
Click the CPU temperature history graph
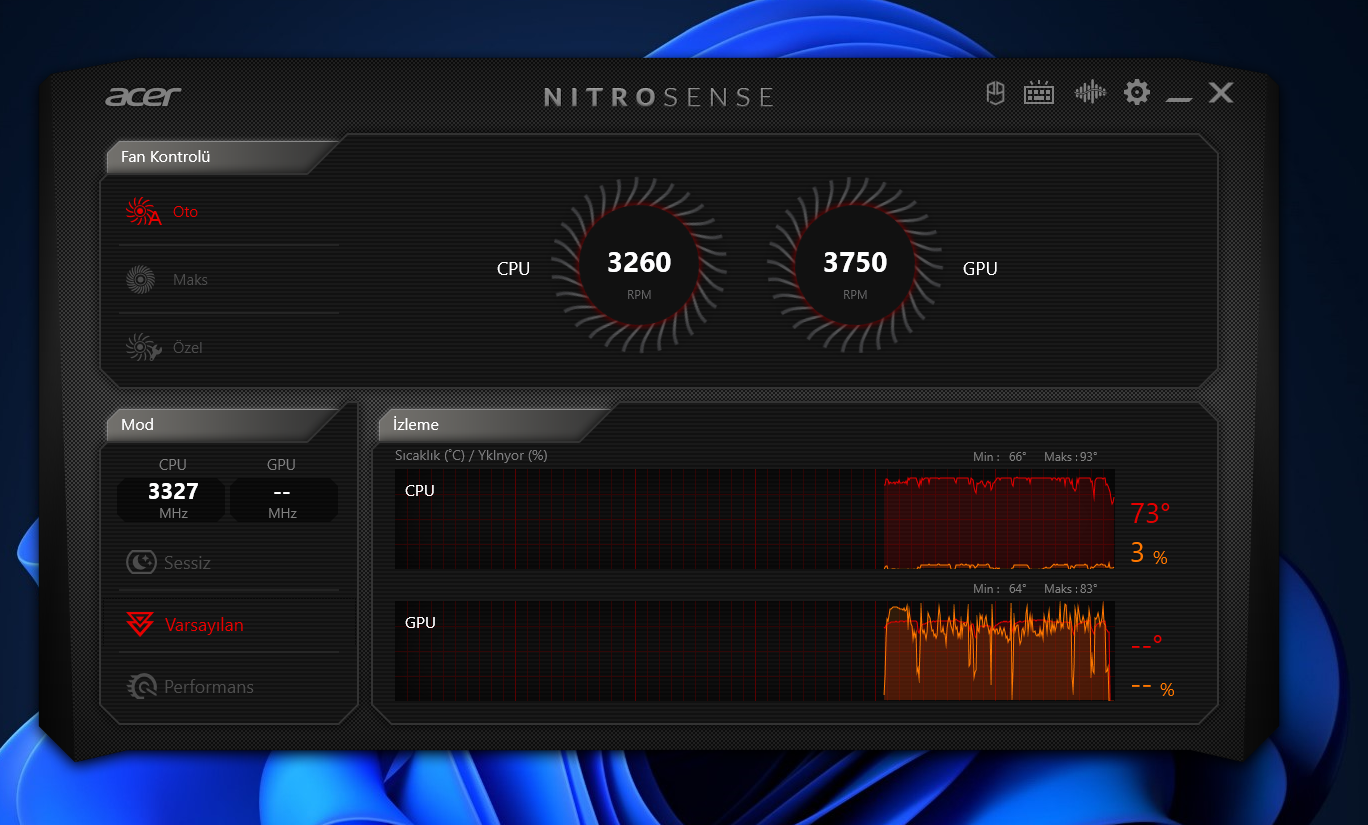point(755,519)
